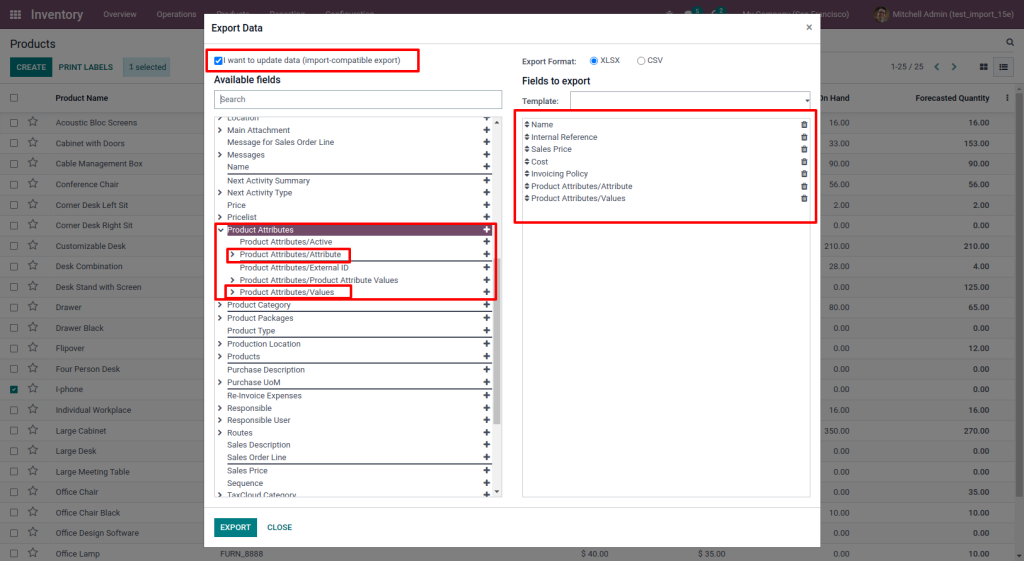Expand the Production Location node

220,344
